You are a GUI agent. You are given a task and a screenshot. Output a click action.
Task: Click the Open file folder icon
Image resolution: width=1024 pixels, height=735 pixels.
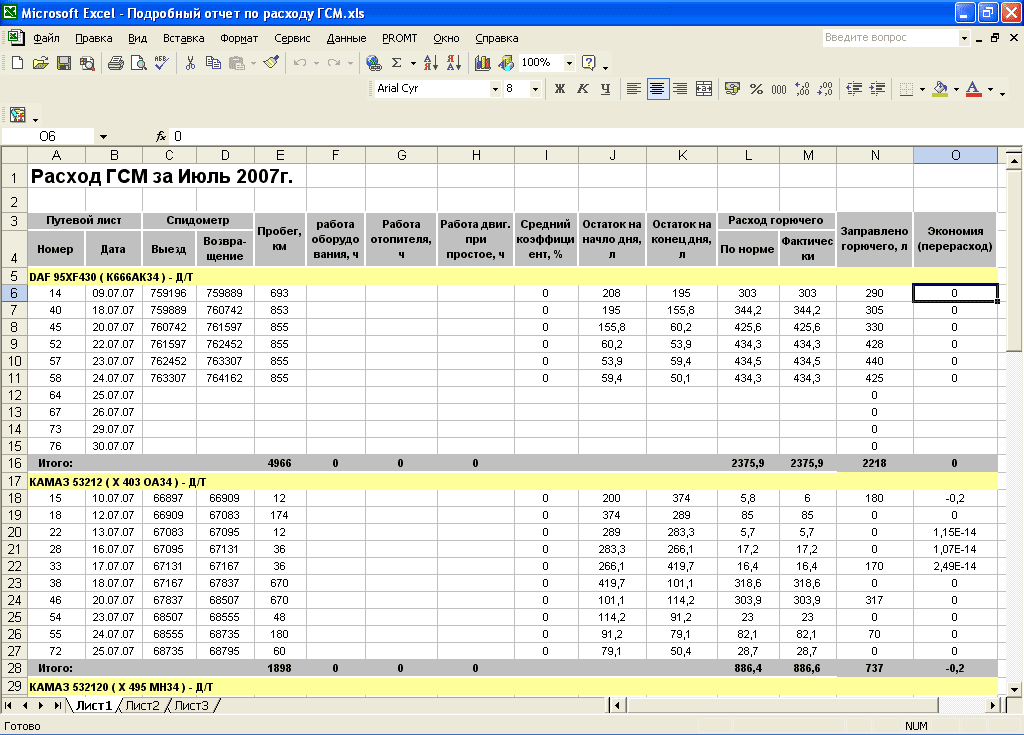click(40, 63)
